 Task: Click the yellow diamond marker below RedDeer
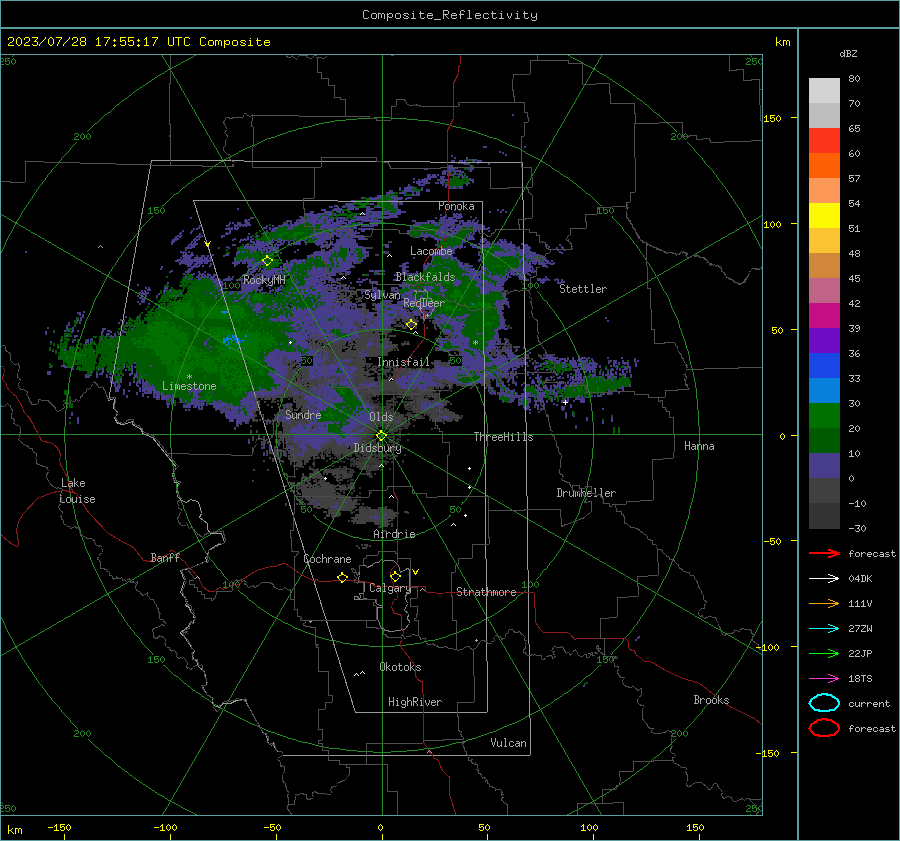(412, 325)
